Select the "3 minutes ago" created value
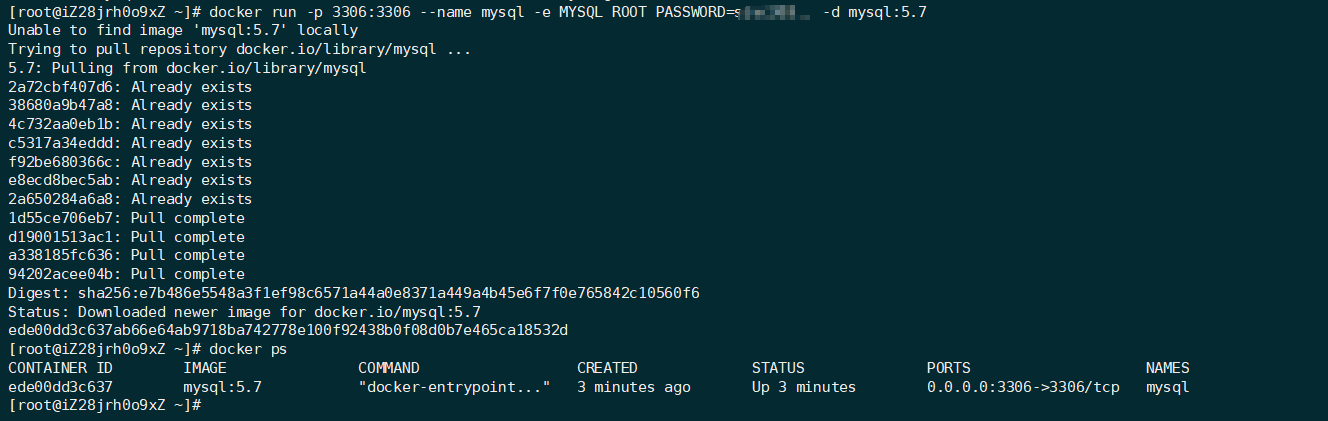Viewport: 1328px width, 421px height. 633,387
